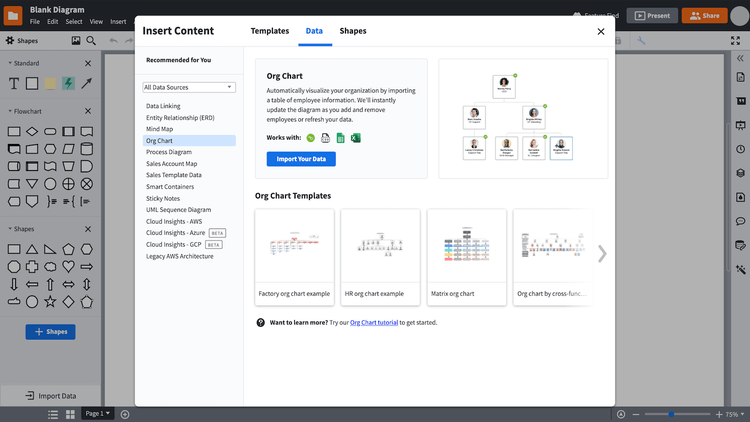Click the zoom in plus button

[719, 414]
